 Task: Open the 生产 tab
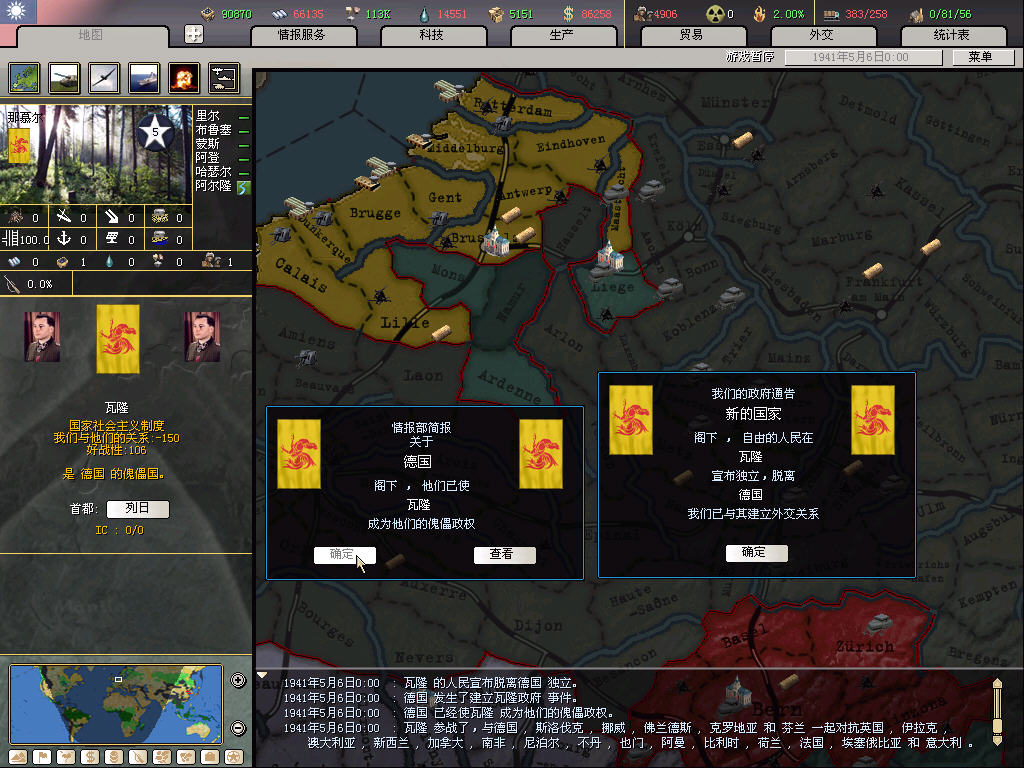click(562, 35)
